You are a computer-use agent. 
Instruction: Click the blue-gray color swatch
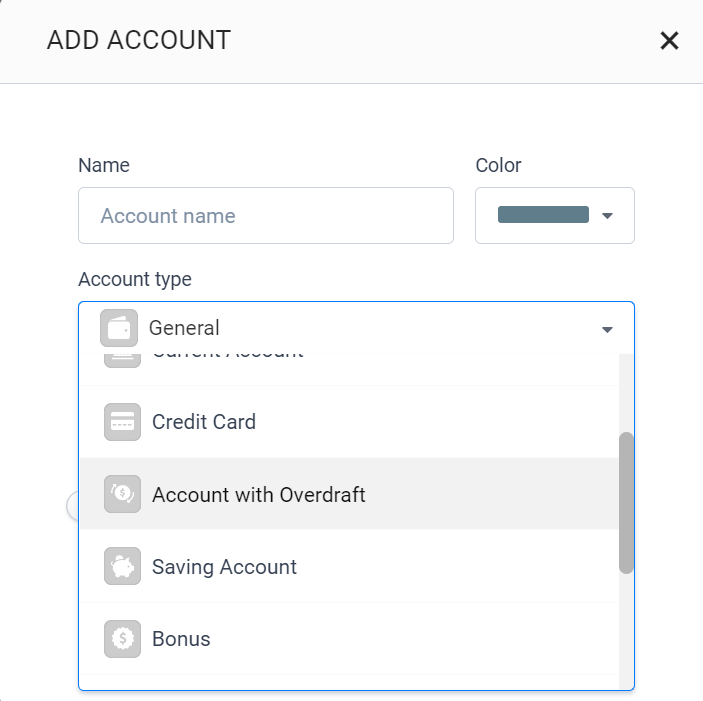pyautogui.click(x=543, y=215)
